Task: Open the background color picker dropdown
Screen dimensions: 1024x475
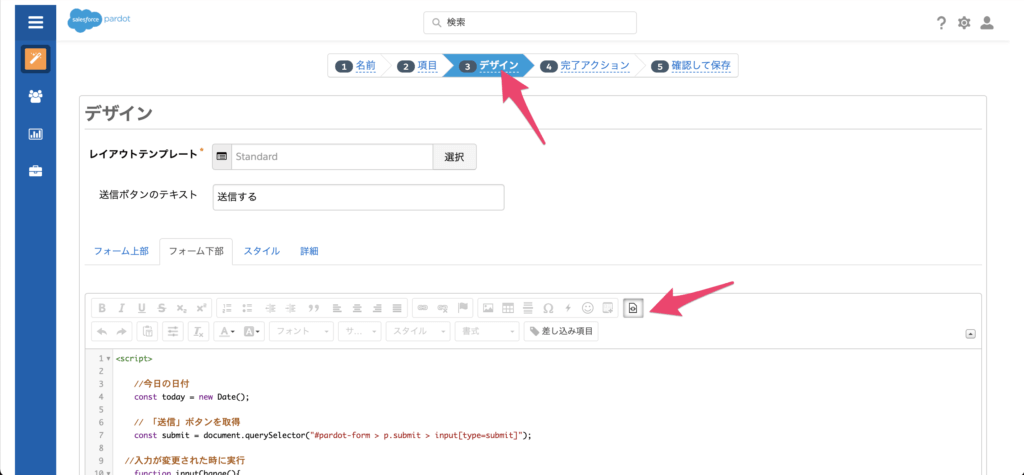Action: (253, 332)
